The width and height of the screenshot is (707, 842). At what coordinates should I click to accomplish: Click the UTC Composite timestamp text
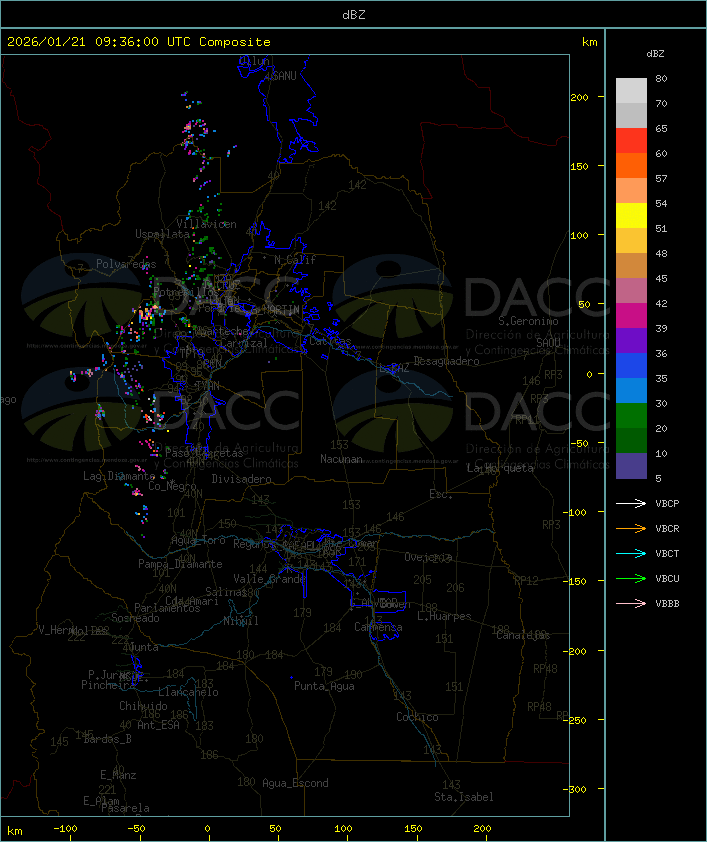point(139,42)
